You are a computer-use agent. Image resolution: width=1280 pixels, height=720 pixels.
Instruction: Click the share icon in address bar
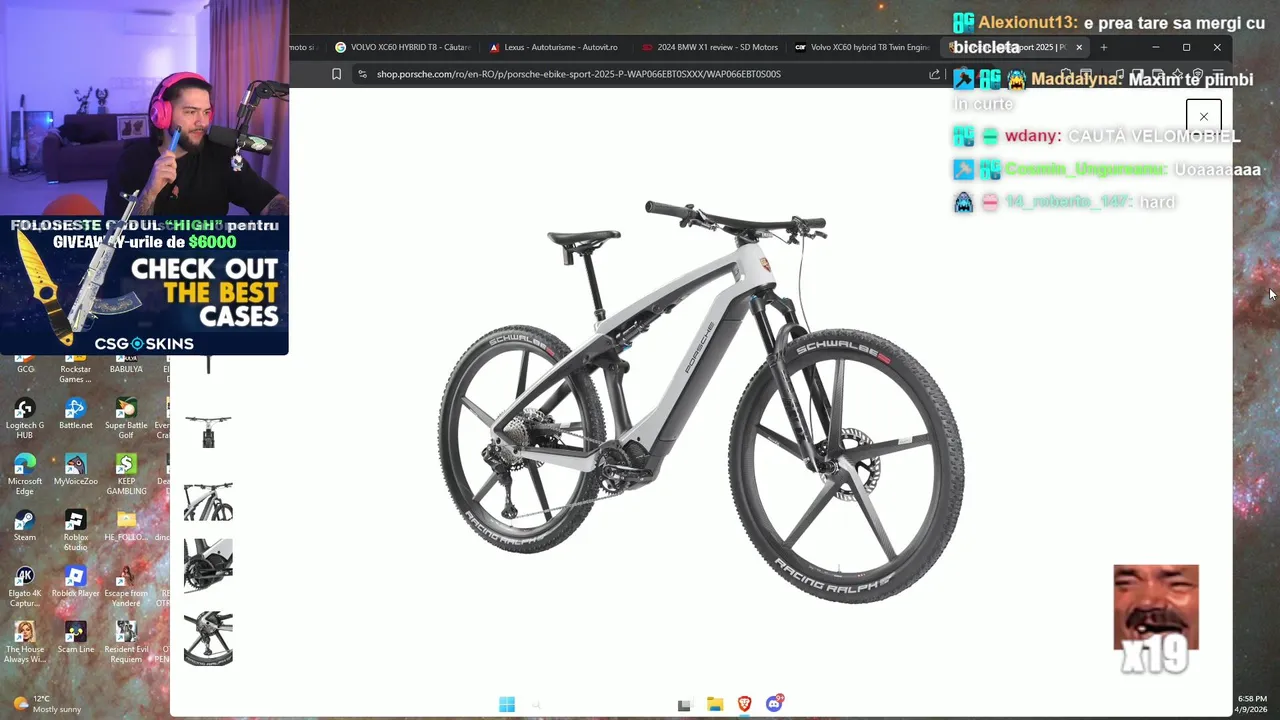click(x=934, y=74)
